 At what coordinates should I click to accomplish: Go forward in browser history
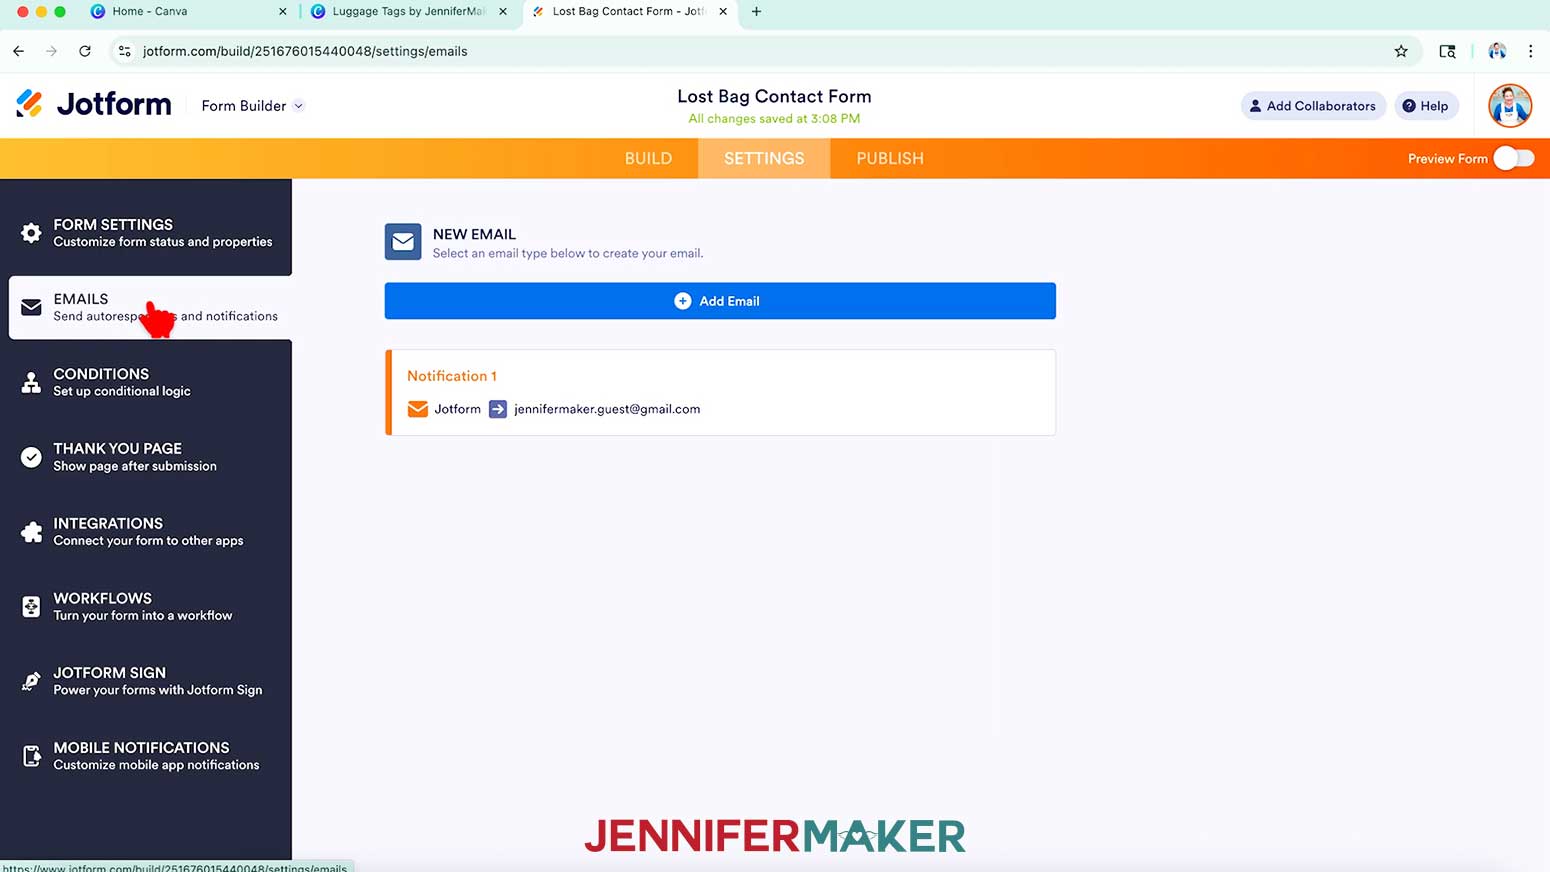point(51,51)
